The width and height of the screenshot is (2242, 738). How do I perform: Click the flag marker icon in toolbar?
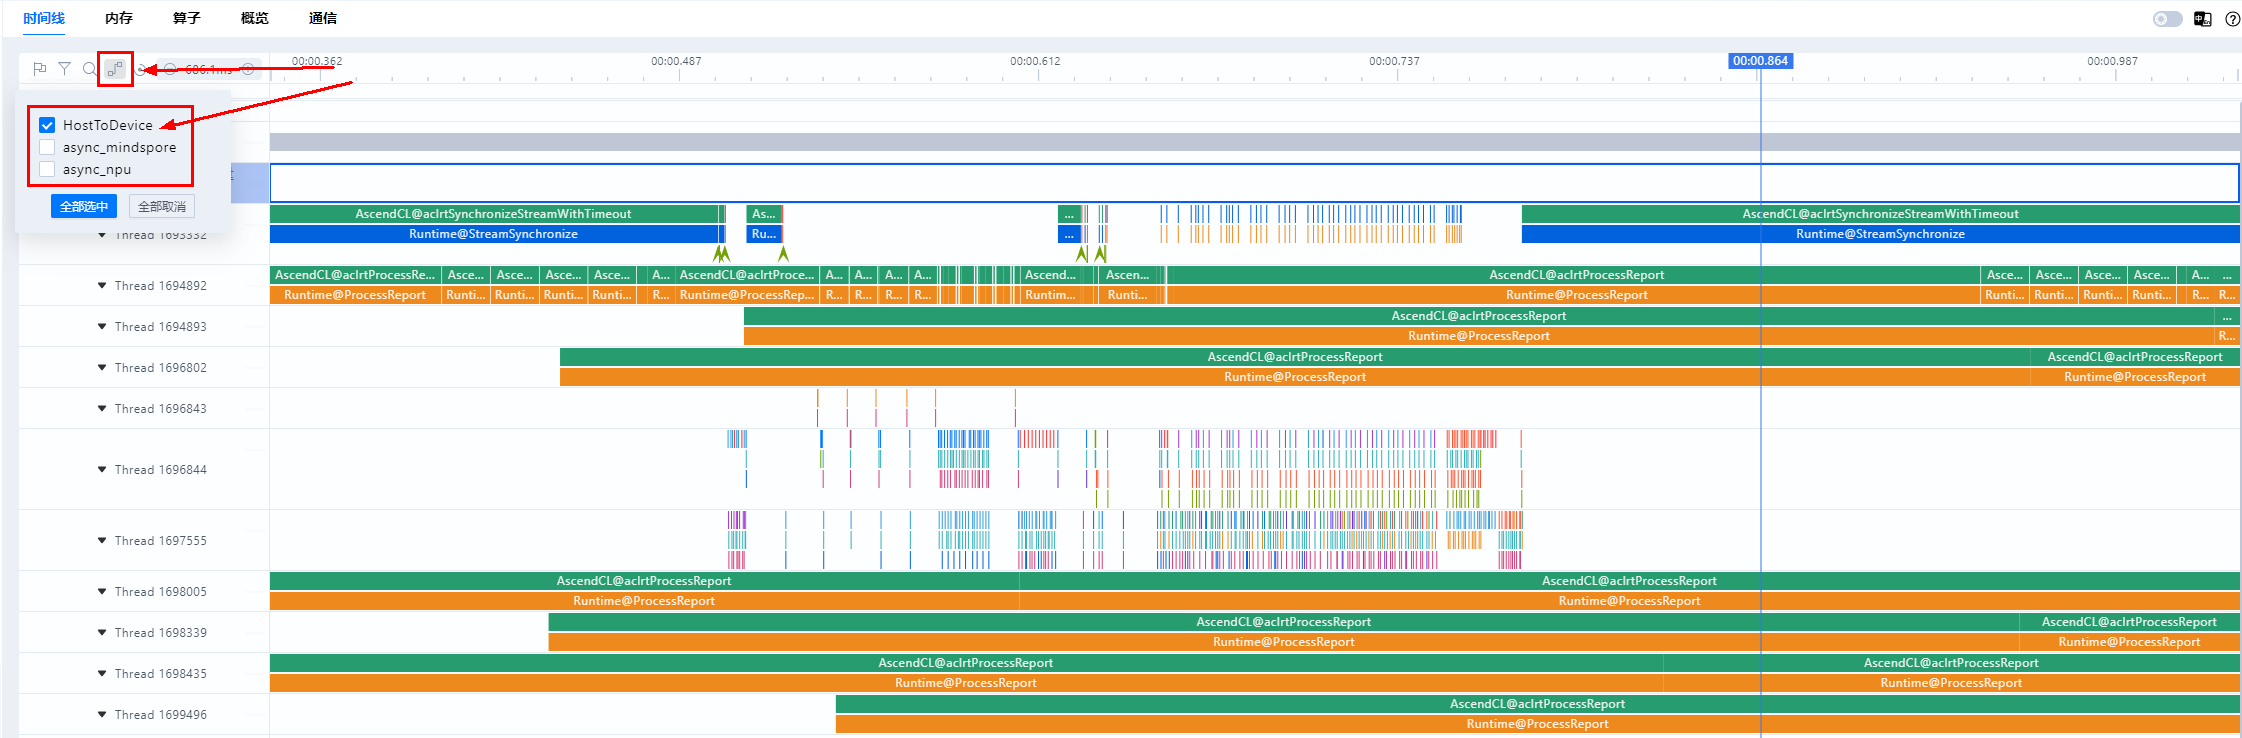(40, 69)
